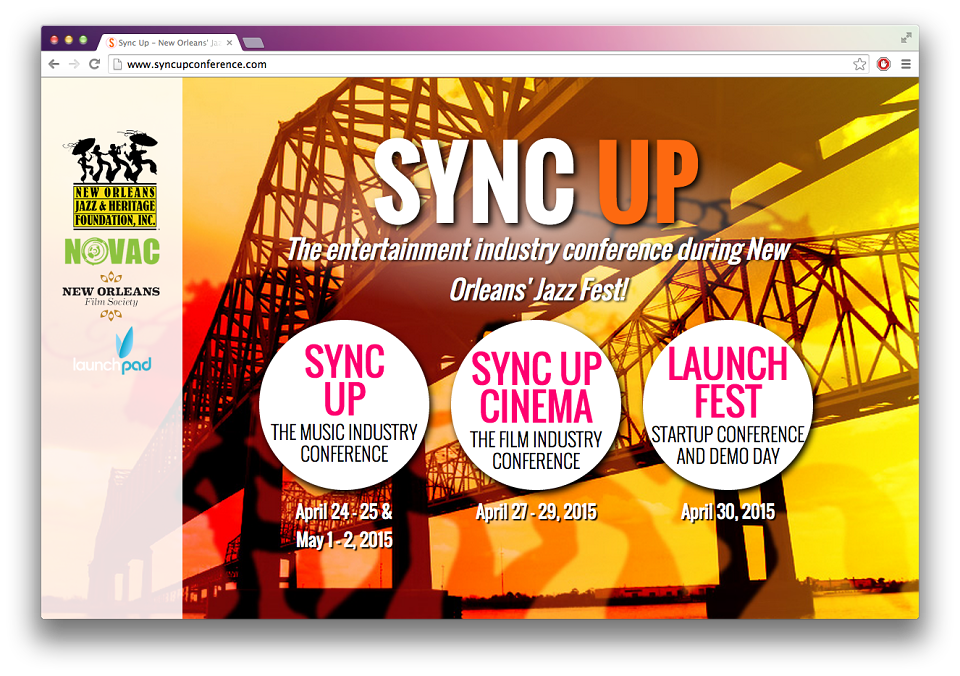Image resolution: width=960 pixels, height=676 pixels.
Task: Click the page icon beside the URL
Action: pos(118,64)
